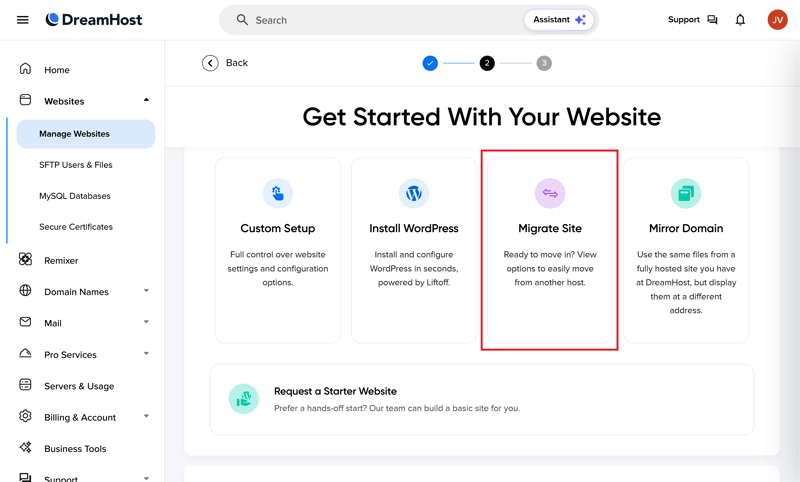The image size is (800, 482).
Task: Click the completed step one checkmark
Action: tap(430, 63)
